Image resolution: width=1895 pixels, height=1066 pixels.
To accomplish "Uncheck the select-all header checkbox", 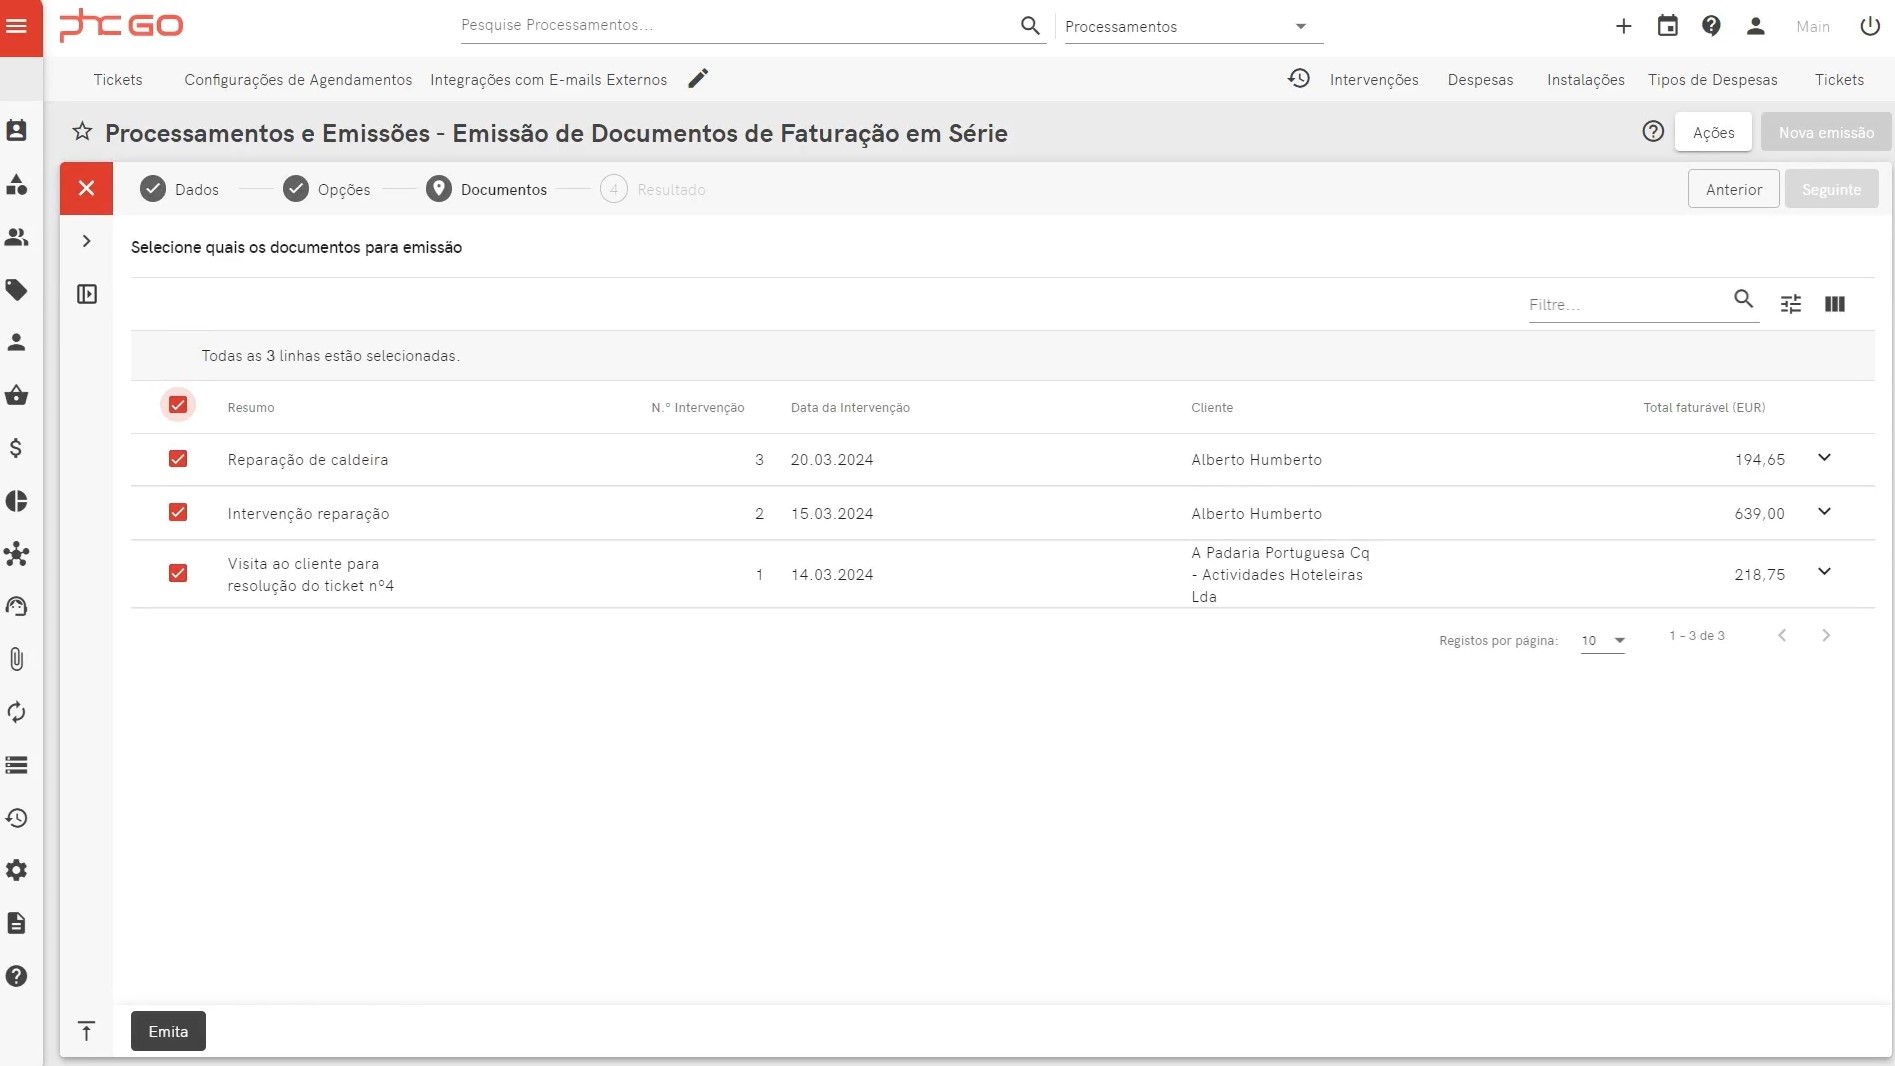I will (x=178, y=405).
